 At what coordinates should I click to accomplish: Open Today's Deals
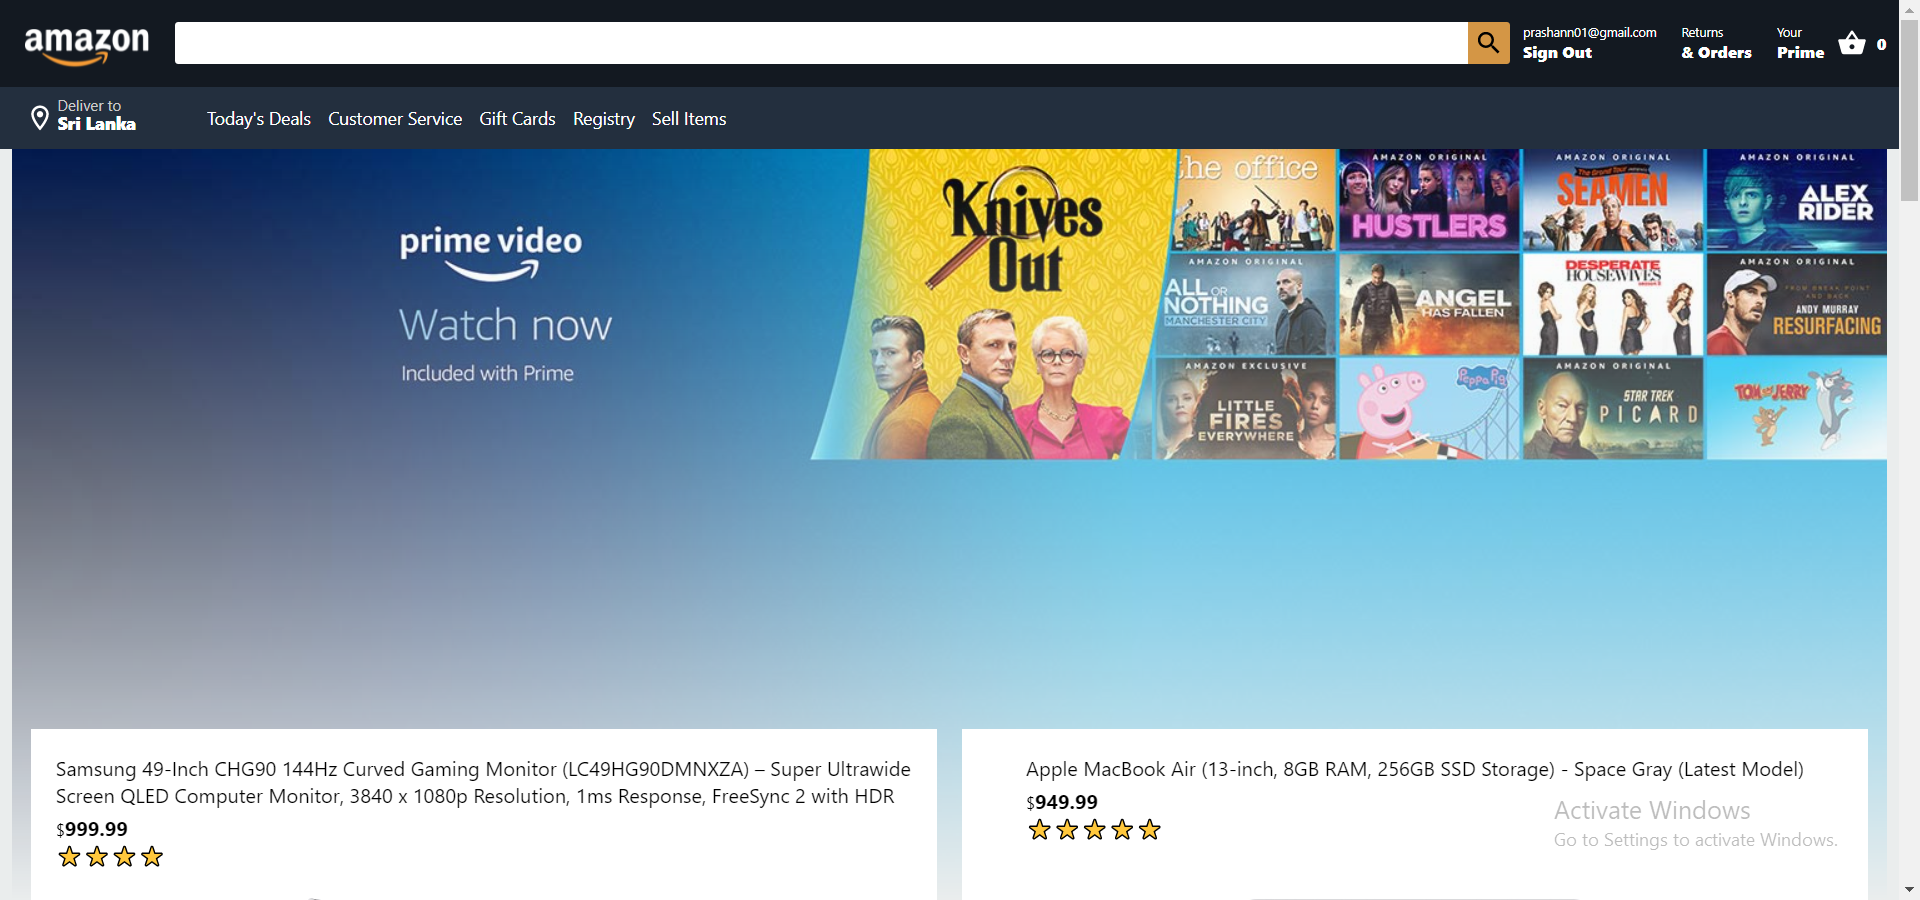259,119
